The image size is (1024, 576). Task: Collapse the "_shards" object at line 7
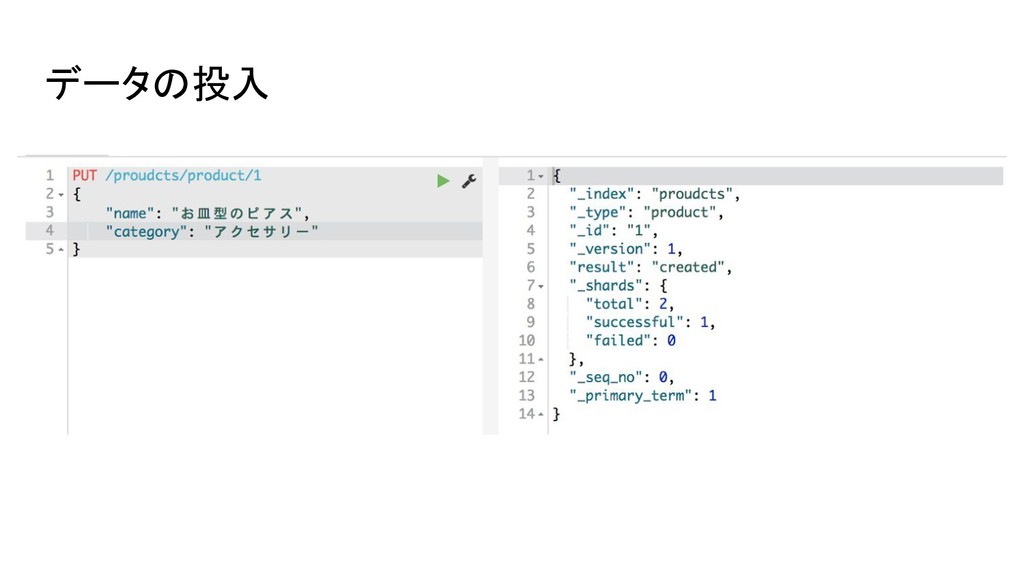coord(541,287)
